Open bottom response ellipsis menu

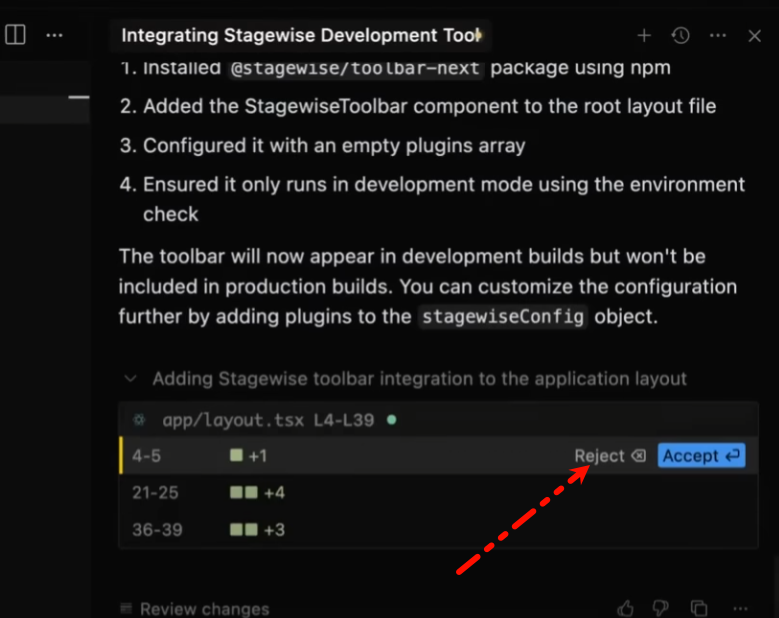[740, 608]
